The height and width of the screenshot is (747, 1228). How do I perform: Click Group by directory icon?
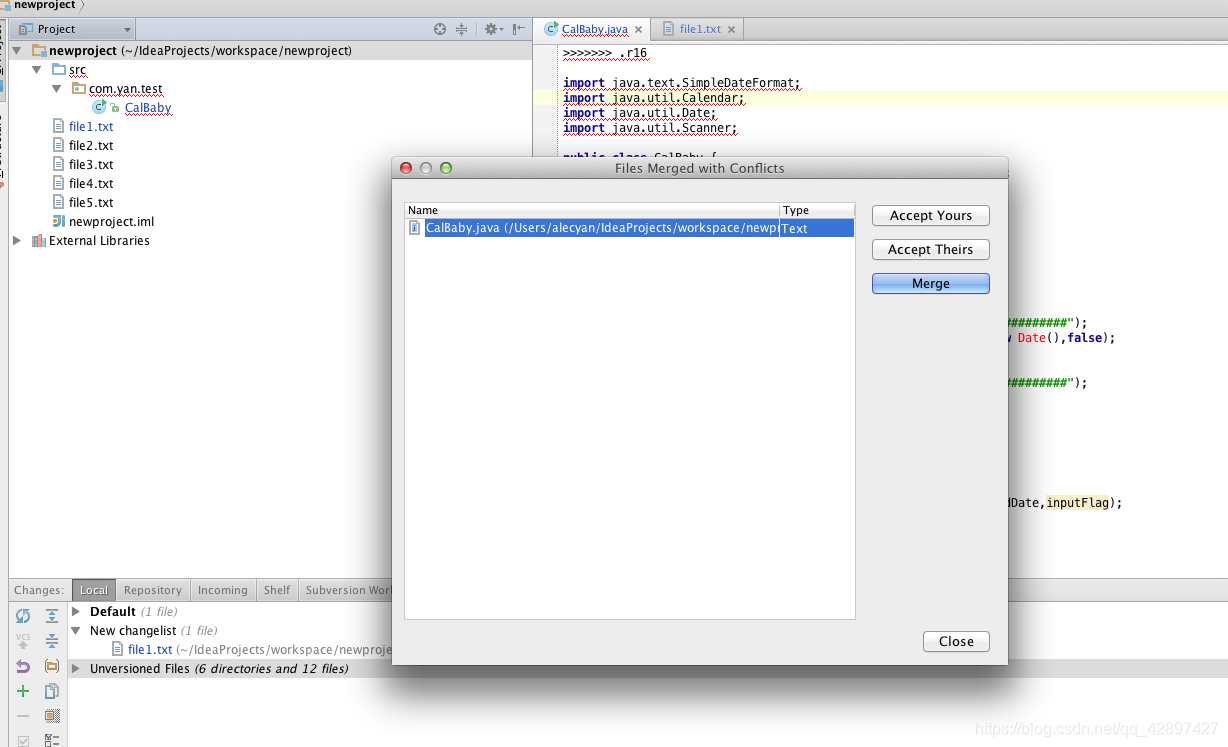[52, 666]
